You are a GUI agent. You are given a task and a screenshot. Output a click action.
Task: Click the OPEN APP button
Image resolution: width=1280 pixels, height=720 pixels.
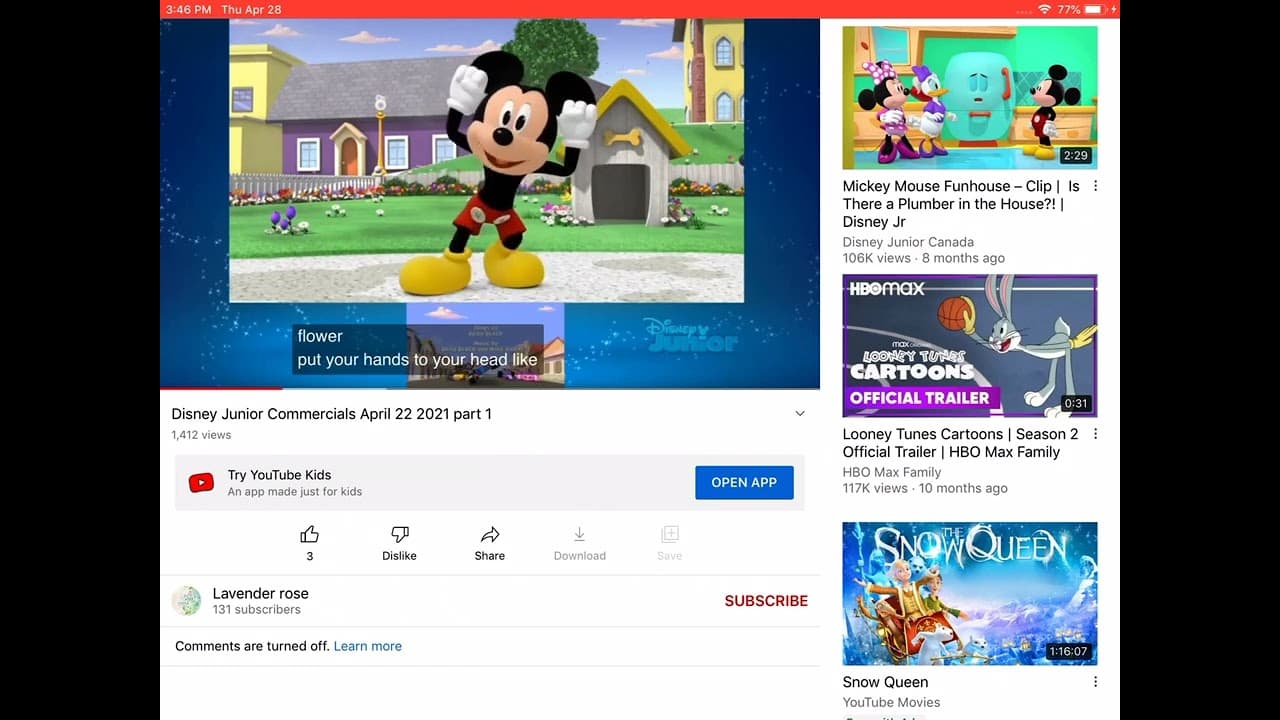click(744, 482)
